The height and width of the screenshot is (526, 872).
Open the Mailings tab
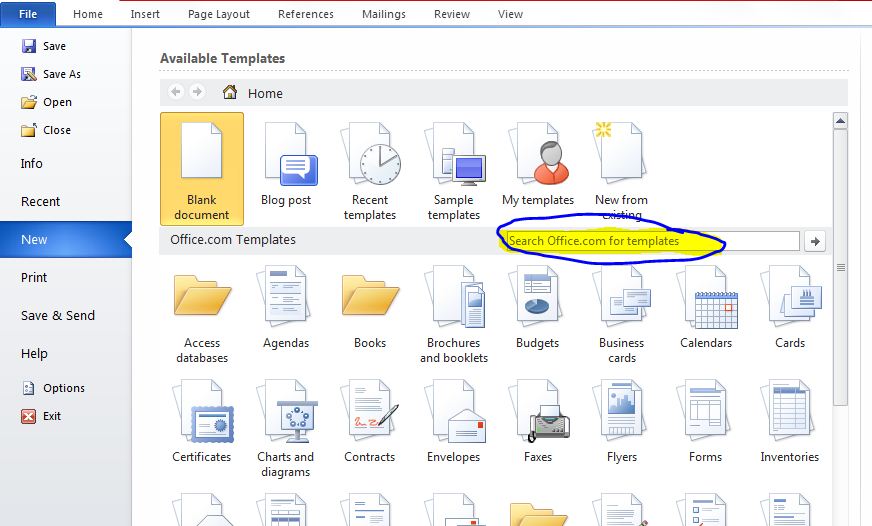384,14
